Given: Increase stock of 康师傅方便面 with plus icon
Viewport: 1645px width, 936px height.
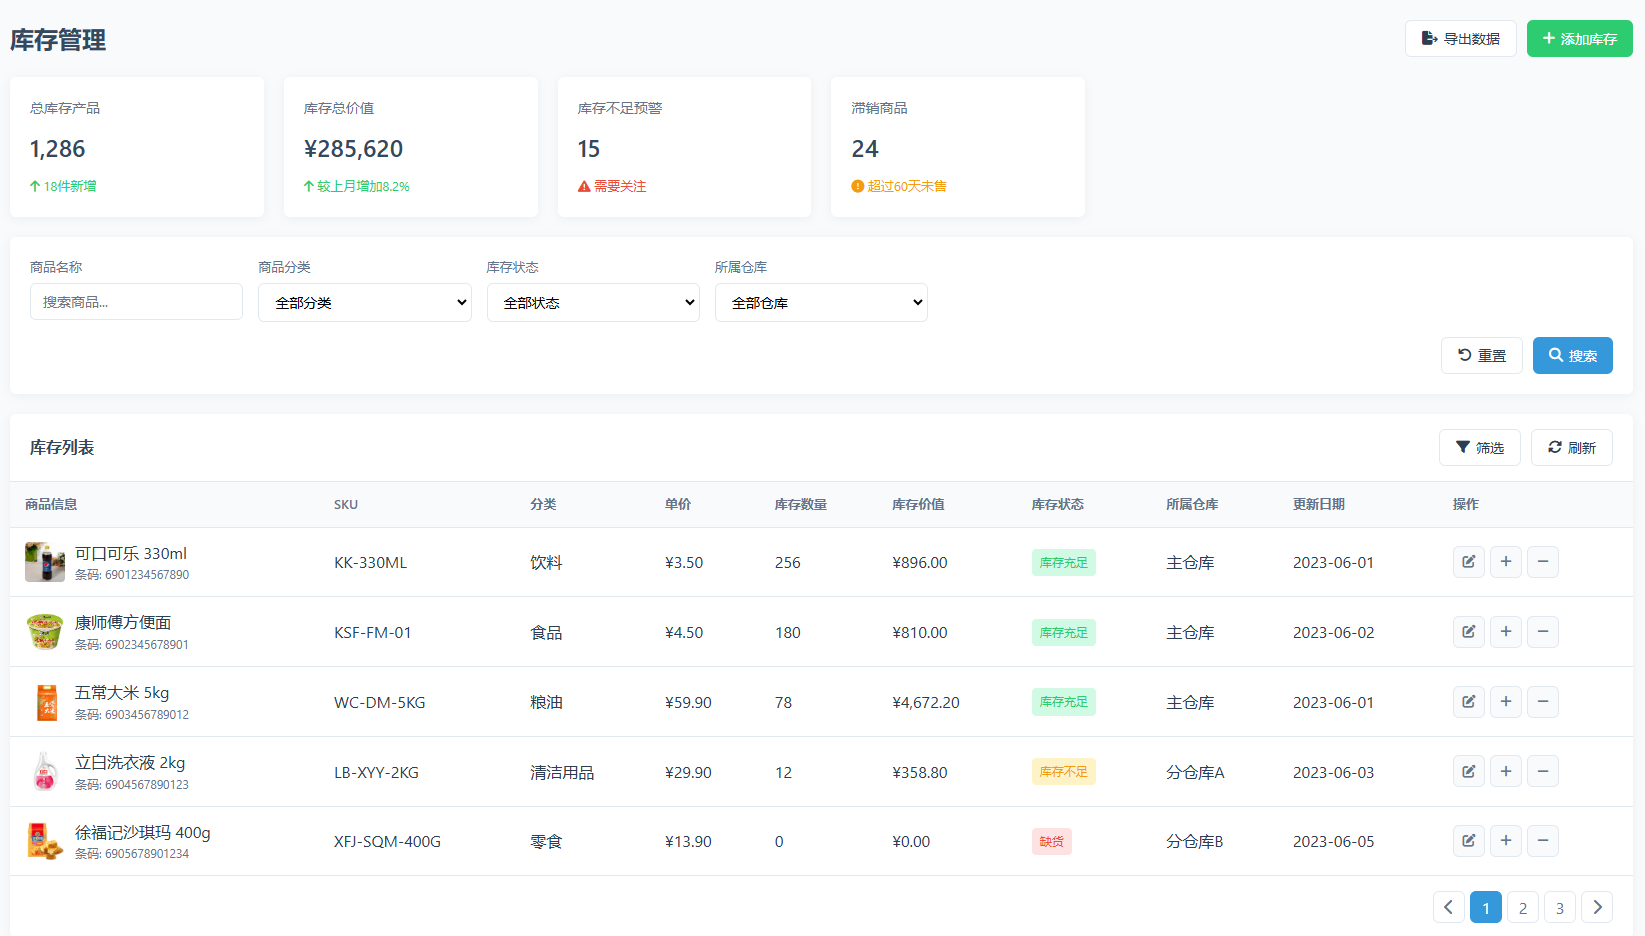Looking at the screenshot, I should click(x=1505, y=632).
